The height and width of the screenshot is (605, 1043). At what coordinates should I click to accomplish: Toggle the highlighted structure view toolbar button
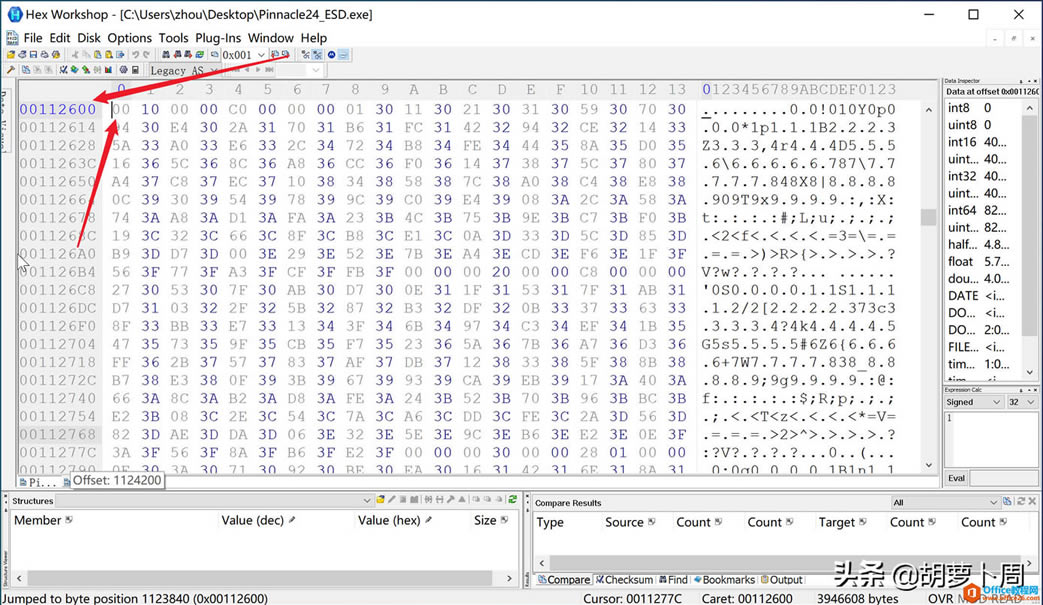coord(317,55)
